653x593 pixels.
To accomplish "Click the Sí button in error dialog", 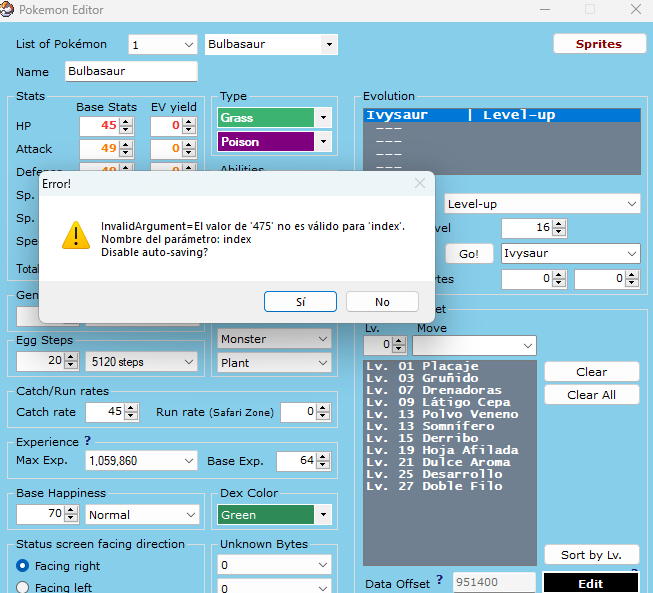I will pos(301,301).
